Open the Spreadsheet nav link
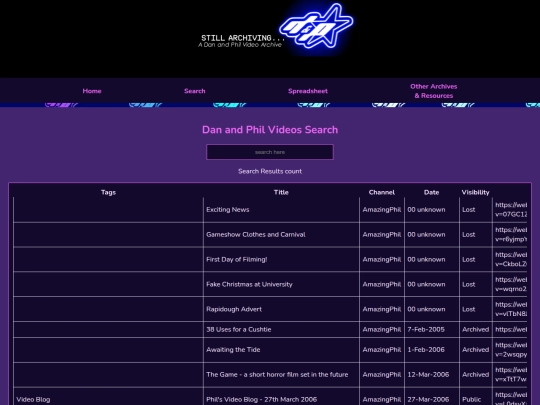Viewport: 540px width, 405px height. 308,91
